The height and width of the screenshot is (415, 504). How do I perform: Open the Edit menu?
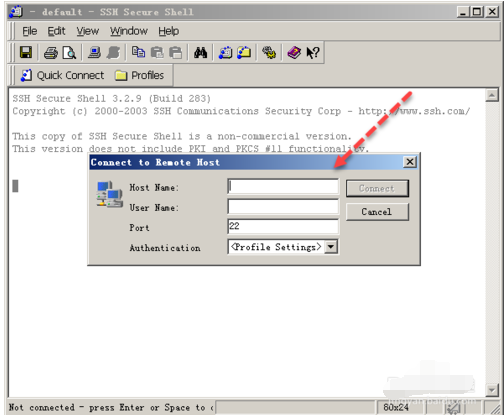tap(56, 31)
